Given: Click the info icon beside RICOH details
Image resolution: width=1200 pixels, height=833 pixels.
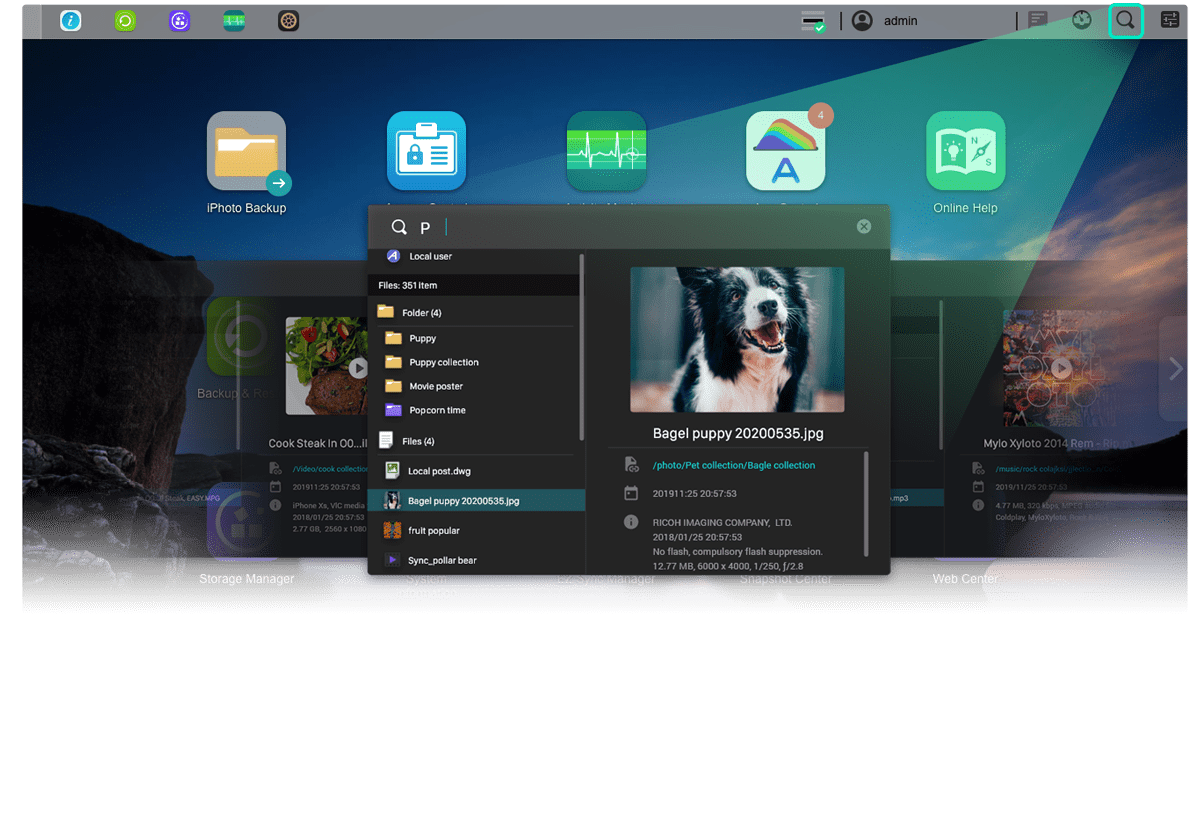Looking at the screenshot, I should (631, 522).
